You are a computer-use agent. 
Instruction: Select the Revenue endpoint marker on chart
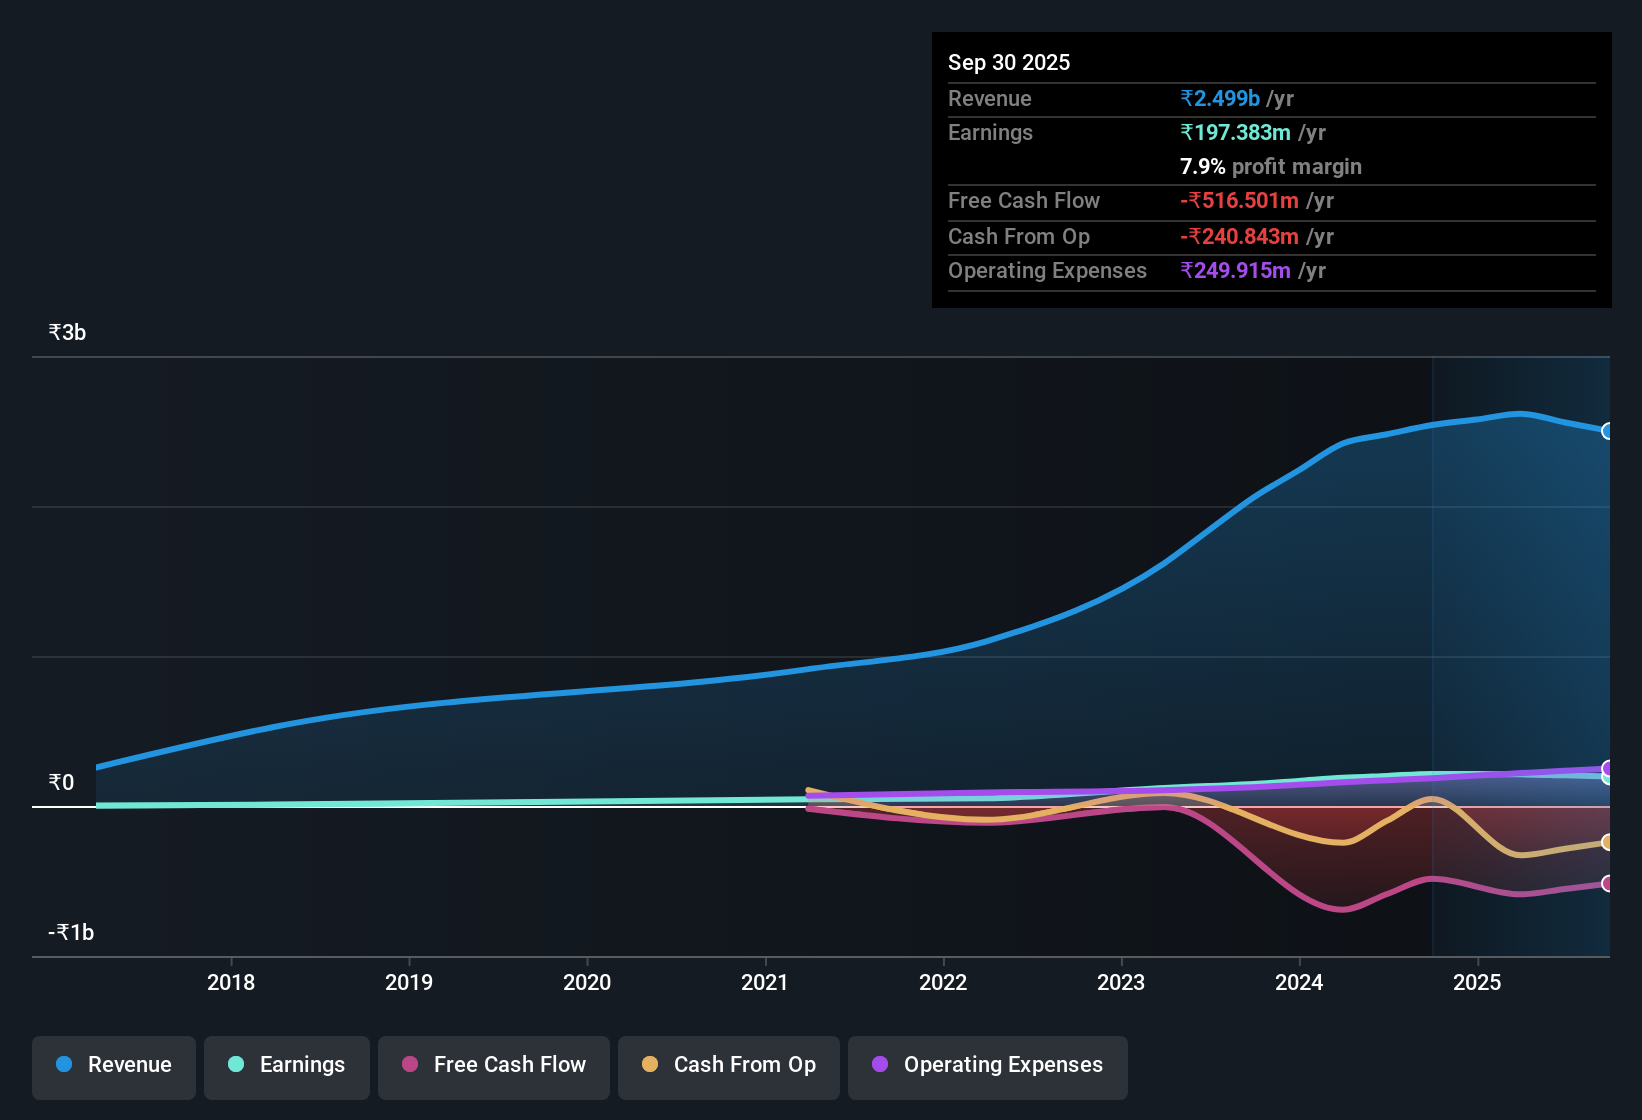click(x=1608, y=431)
